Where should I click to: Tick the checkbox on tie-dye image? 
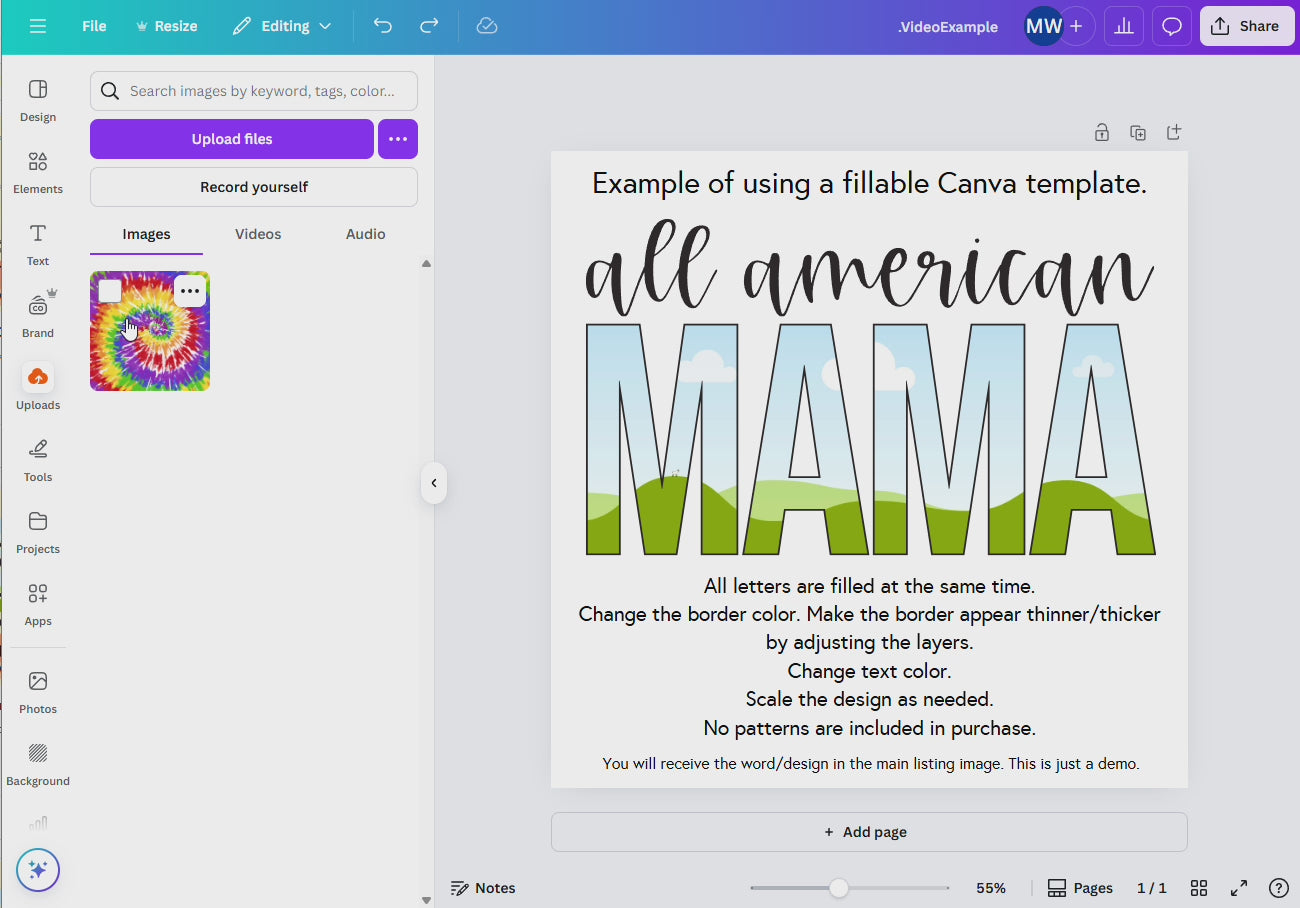click(110, 291)
